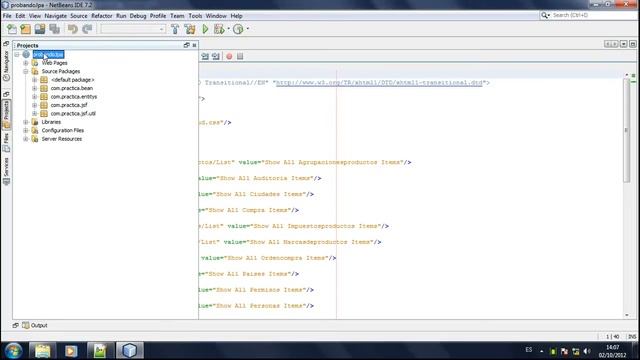This screenshot has height=360, width=640.
Task: Open the File menu
Action: (7, 16)
